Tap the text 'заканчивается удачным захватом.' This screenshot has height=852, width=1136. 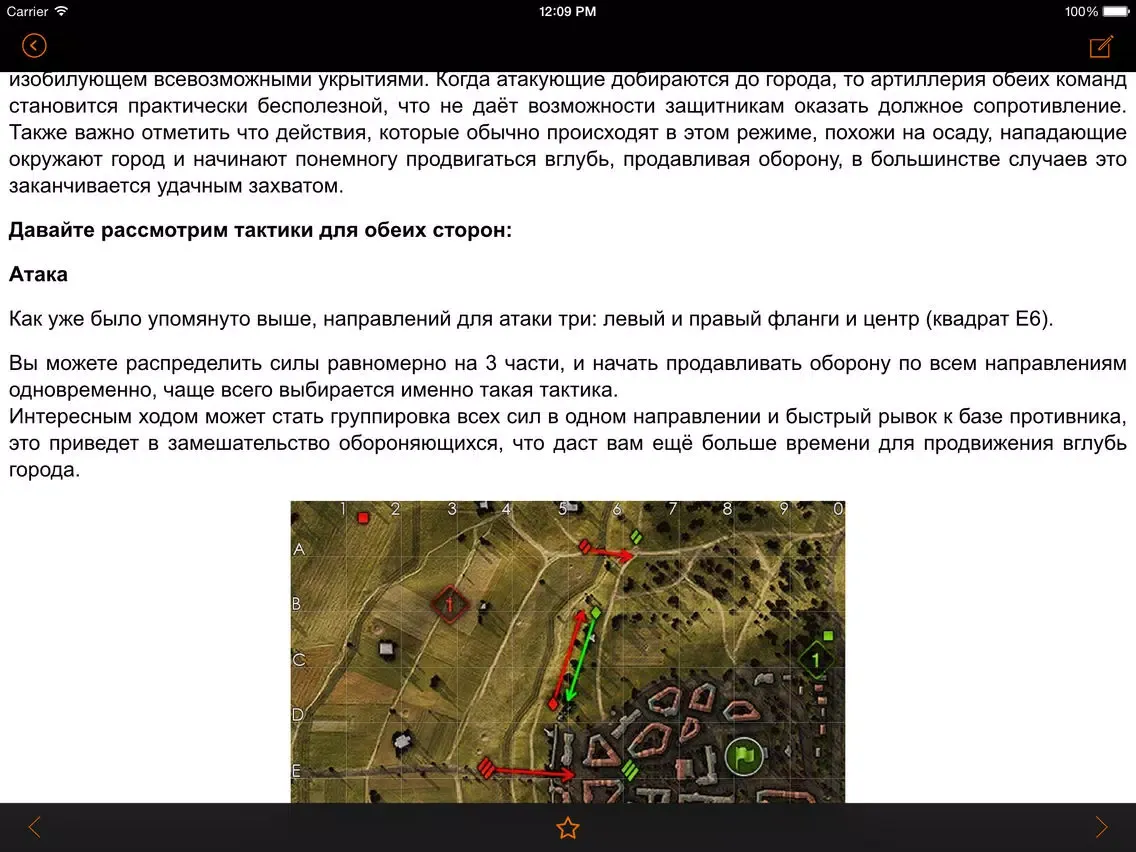tap(176, 186)
